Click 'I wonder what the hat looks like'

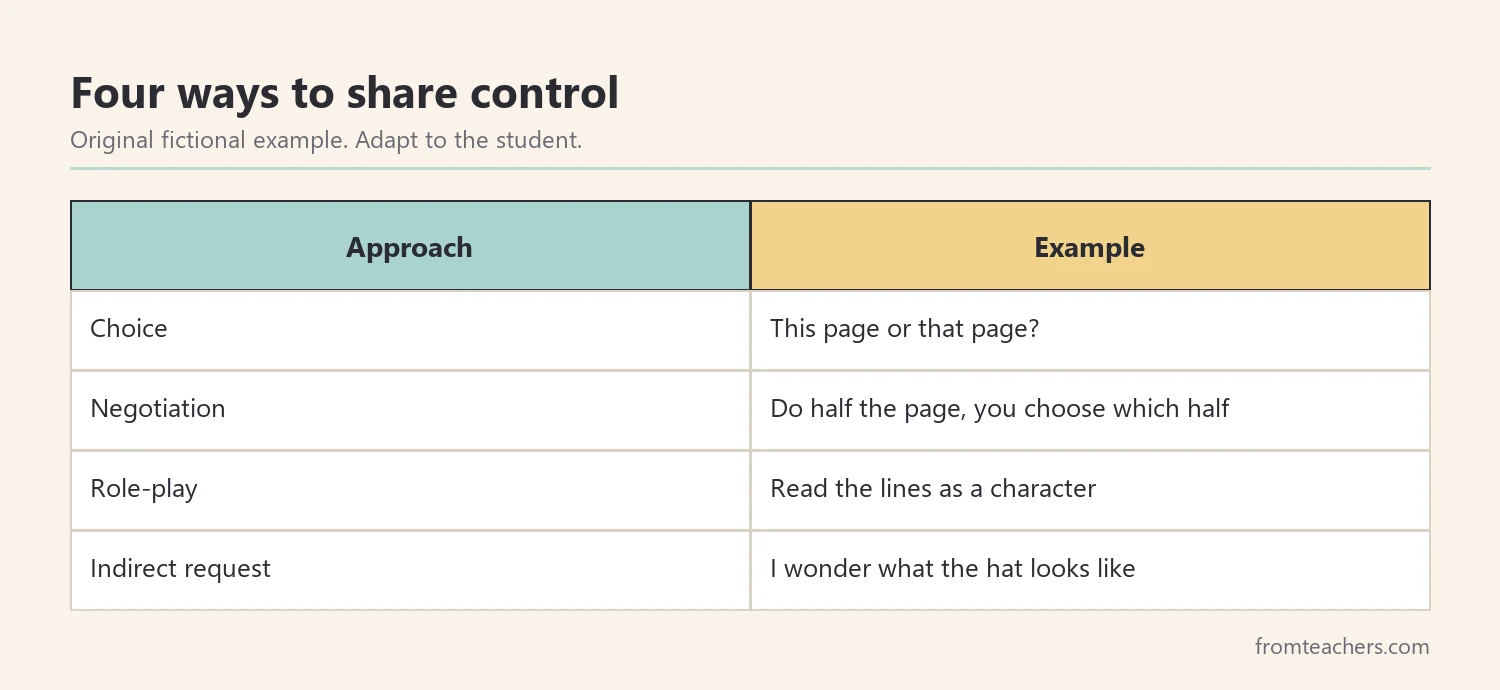[x=953, y=569]
